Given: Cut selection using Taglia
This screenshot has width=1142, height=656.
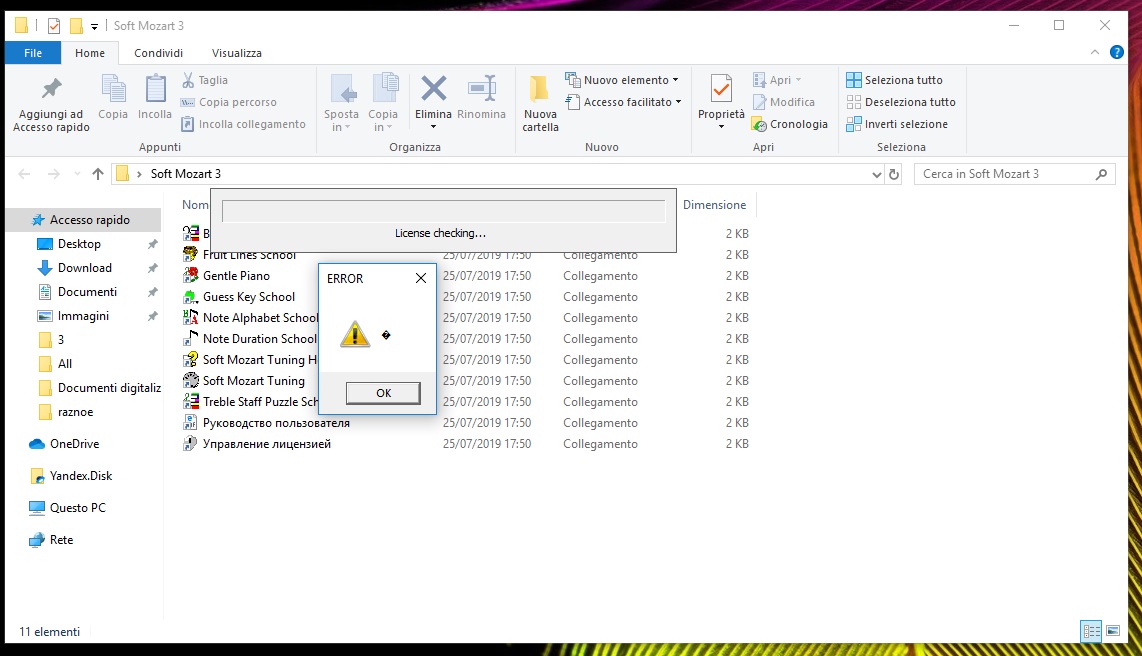Looking at the screenshot, I should point(205,80).
